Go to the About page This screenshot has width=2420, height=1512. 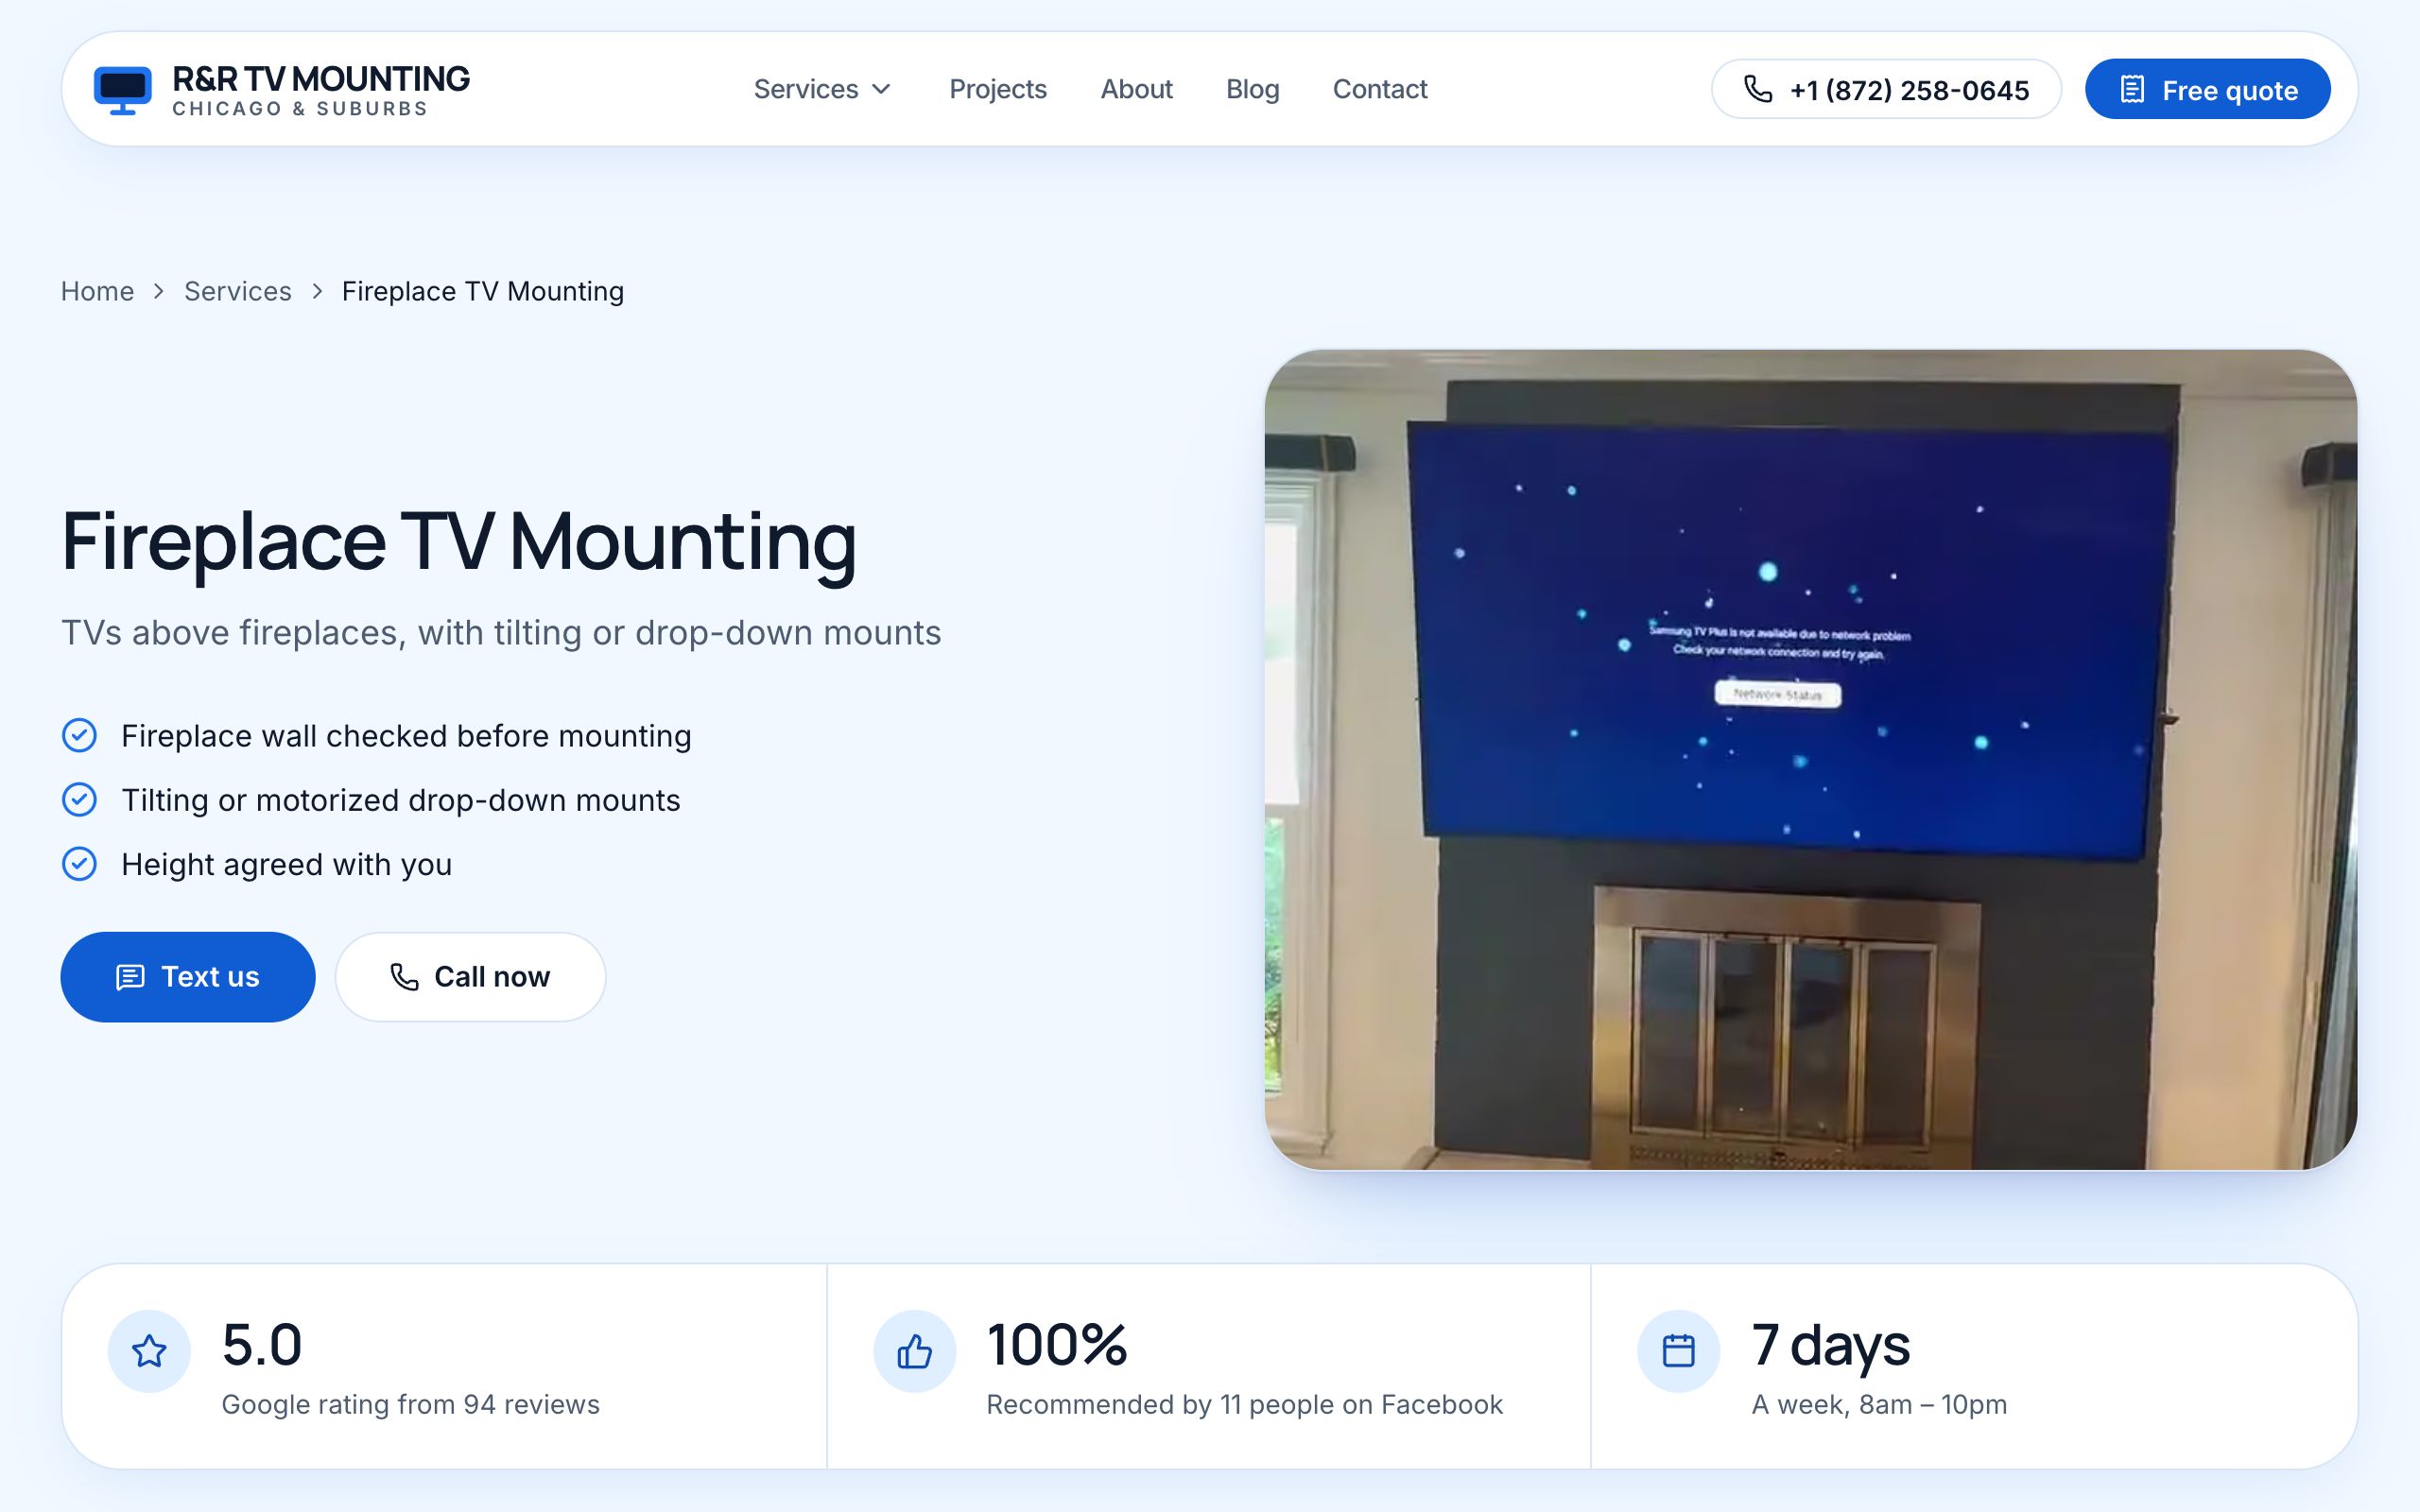point(1136,89)
